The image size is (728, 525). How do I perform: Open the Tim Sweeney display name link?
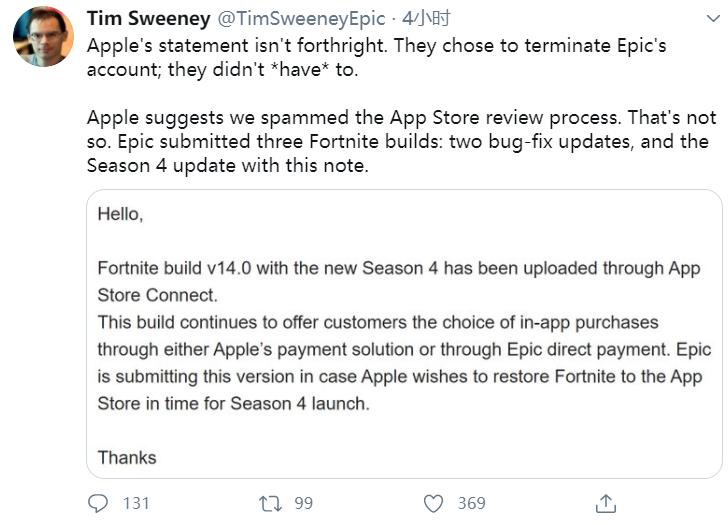pyautogui.click(x=146, y=19)
